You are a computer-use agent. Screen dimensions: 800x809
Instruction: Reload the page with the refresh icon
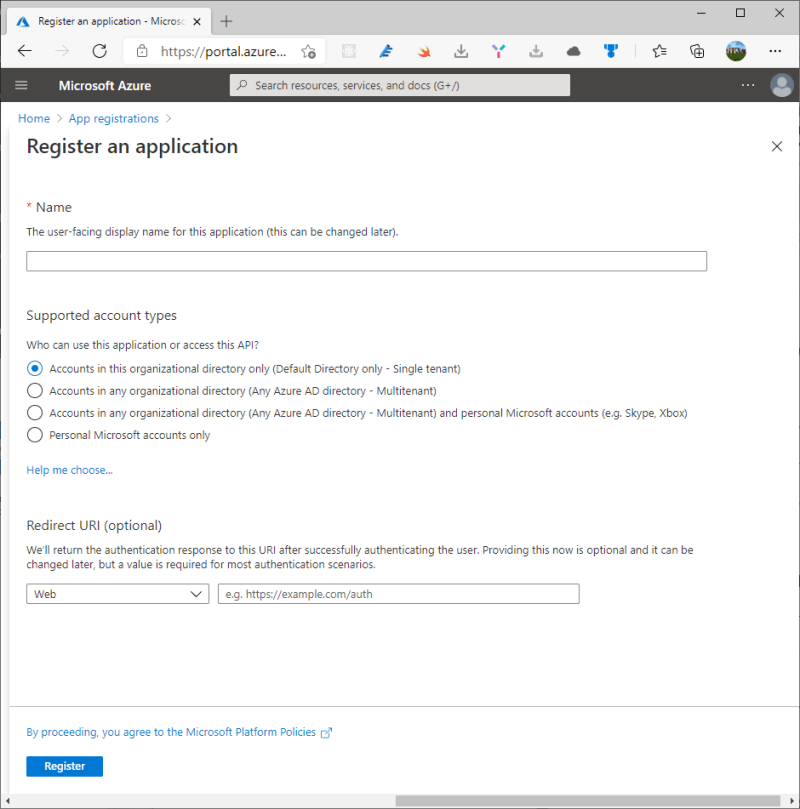point(100,51)
